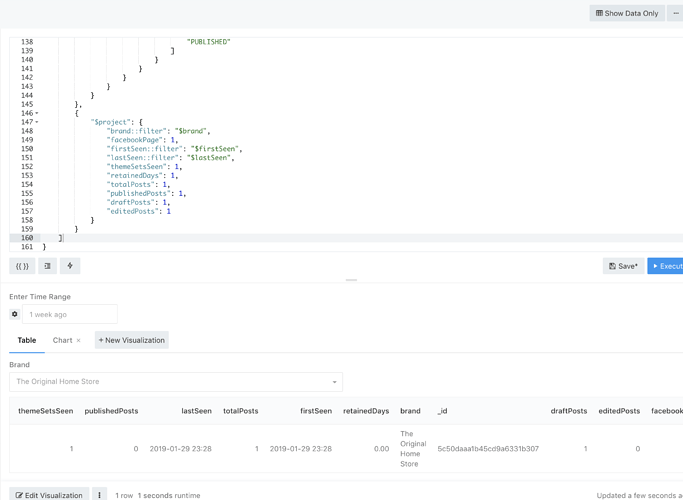This screenshot has width=683, height=500.
Task: Sort by themeSetsSeen column header
Action: pos(46,411)
